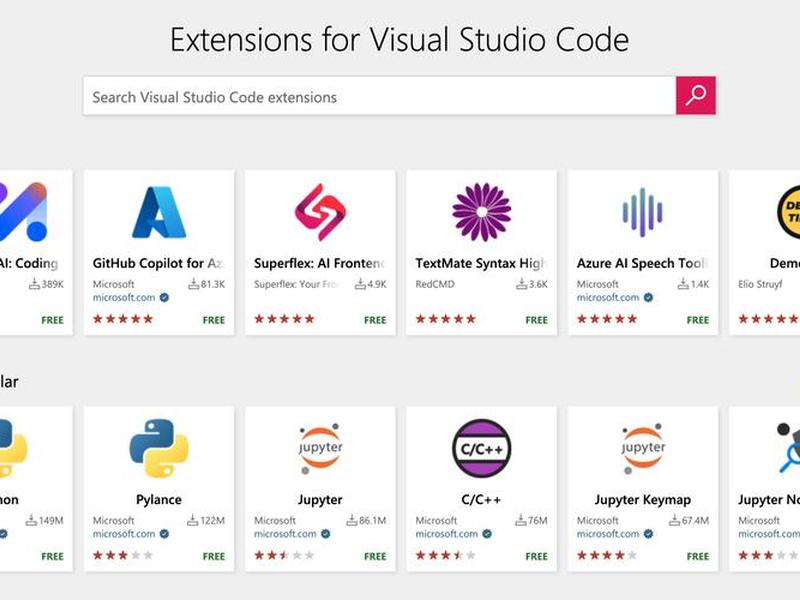This screenshot has height=600, width=800.
Task: Open the GitHub Copilot for Azure logo
Action: click(x=159, y=212)
